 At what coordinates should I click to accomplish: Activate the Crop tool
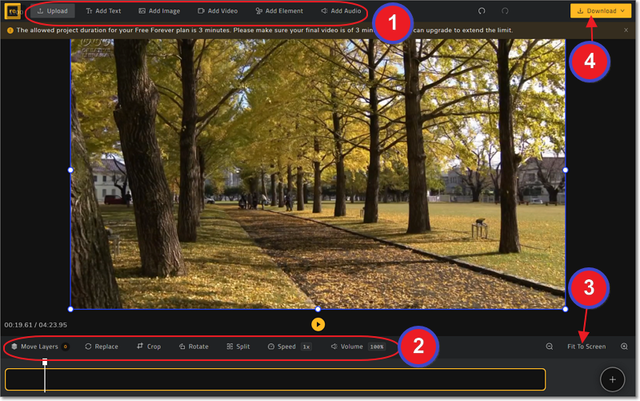(148, 346)
